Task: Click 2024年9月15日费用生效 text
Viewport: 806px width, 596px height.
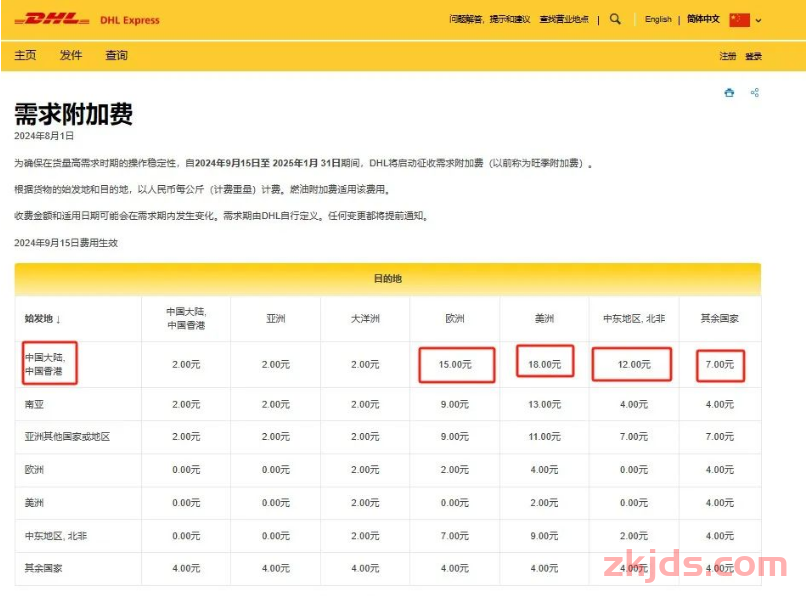Action: 66,243
